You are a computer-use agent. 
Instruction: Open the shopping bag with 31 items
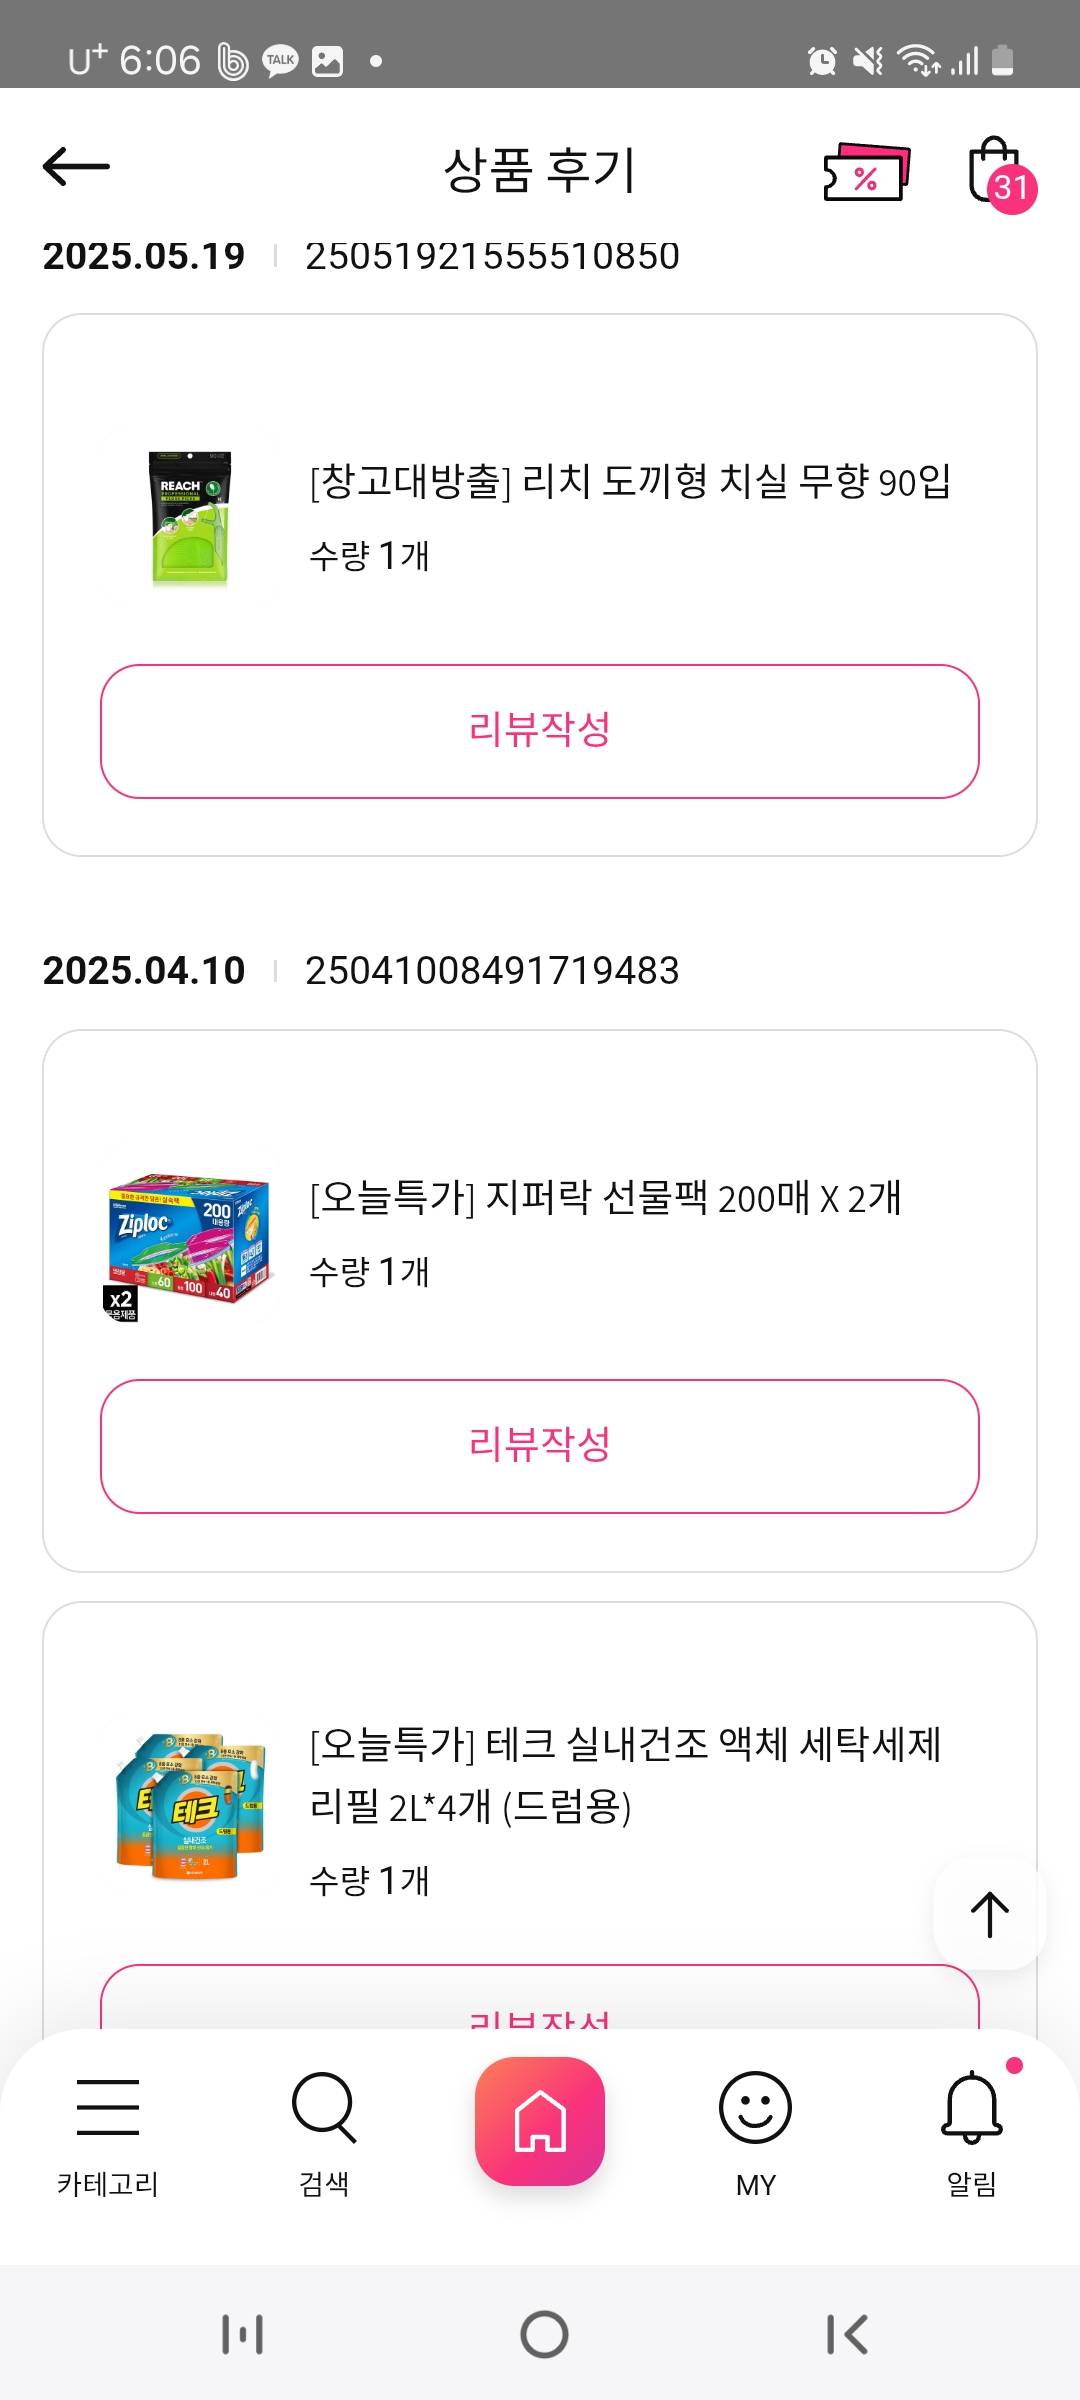(x=998, y=172)
